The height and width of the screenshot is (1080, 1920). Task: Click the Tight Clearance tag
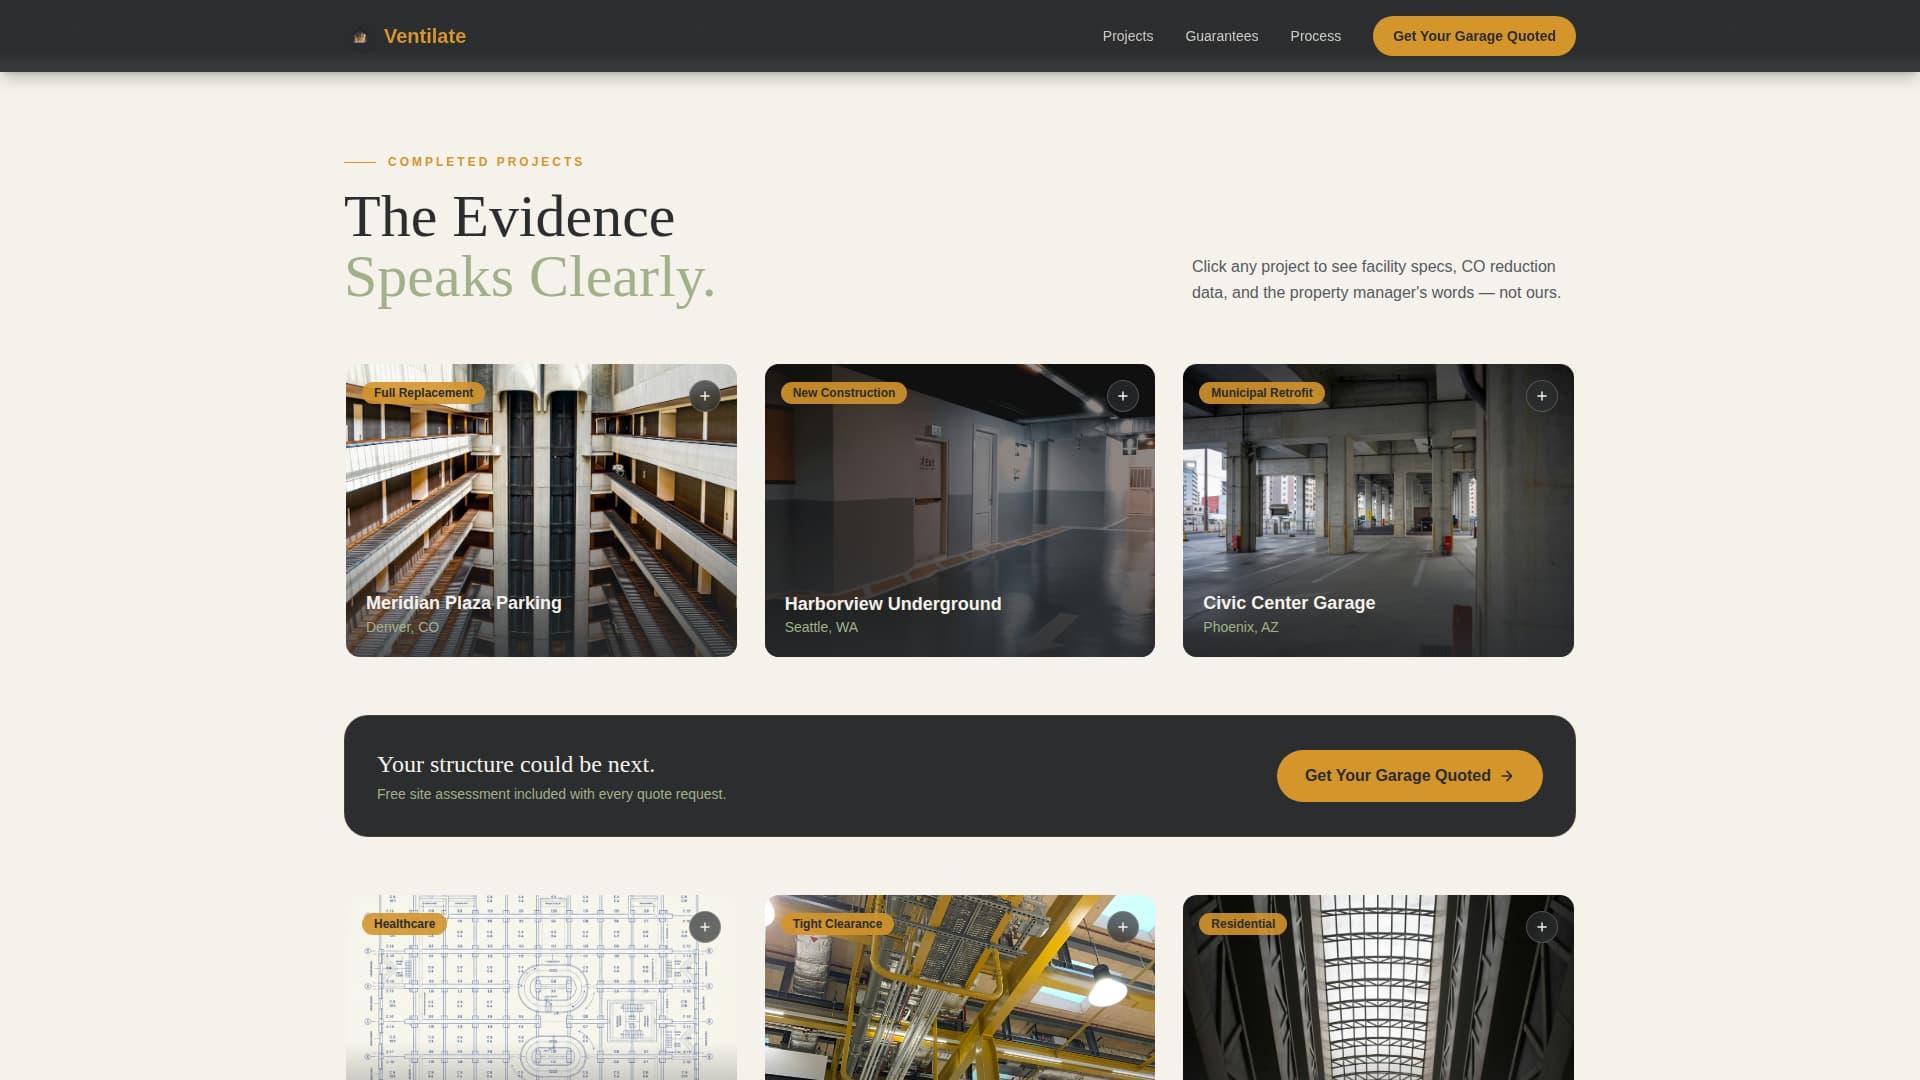[837, 924]
